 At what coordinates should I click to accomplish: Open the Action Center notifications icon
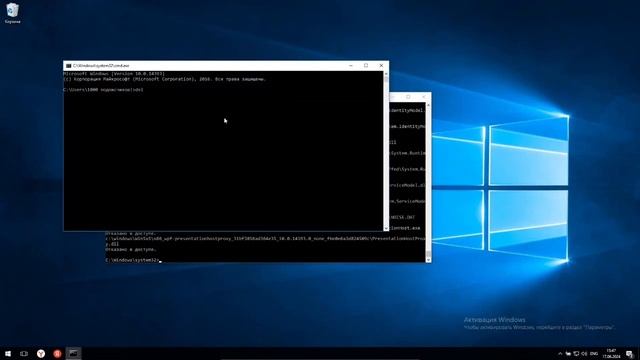(630, 353)
